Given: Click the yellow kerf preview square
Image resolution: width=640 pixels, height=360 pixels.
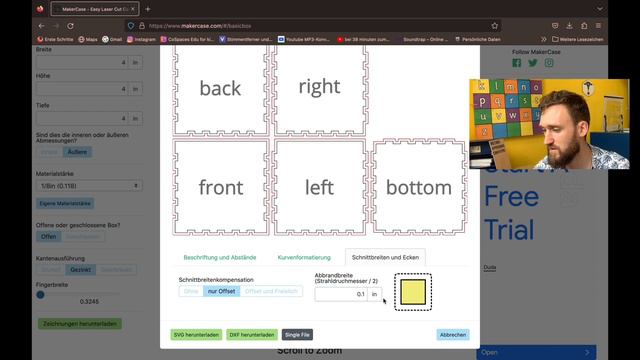Looking at the screenshot, I should pyautogui.click(x=413, y=292).
